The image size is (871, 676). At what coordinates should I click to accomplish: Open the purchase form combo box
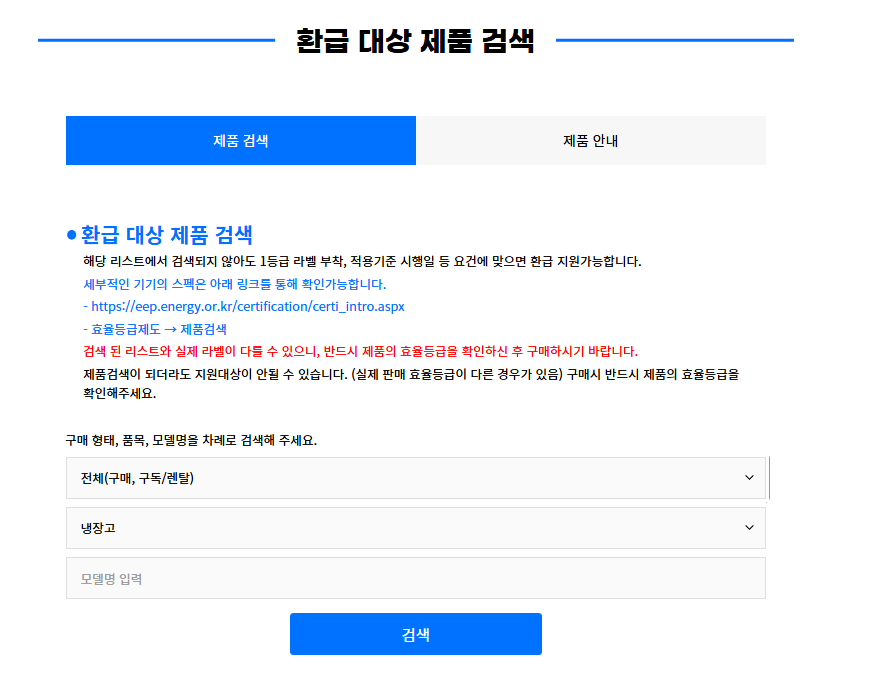[415, 478]
